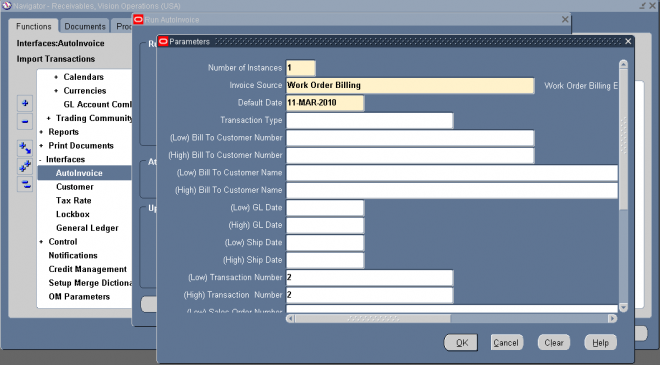This screenshot has height=365, width=660.
Task: Expand the Print Documents node
Action: point(41,146)
